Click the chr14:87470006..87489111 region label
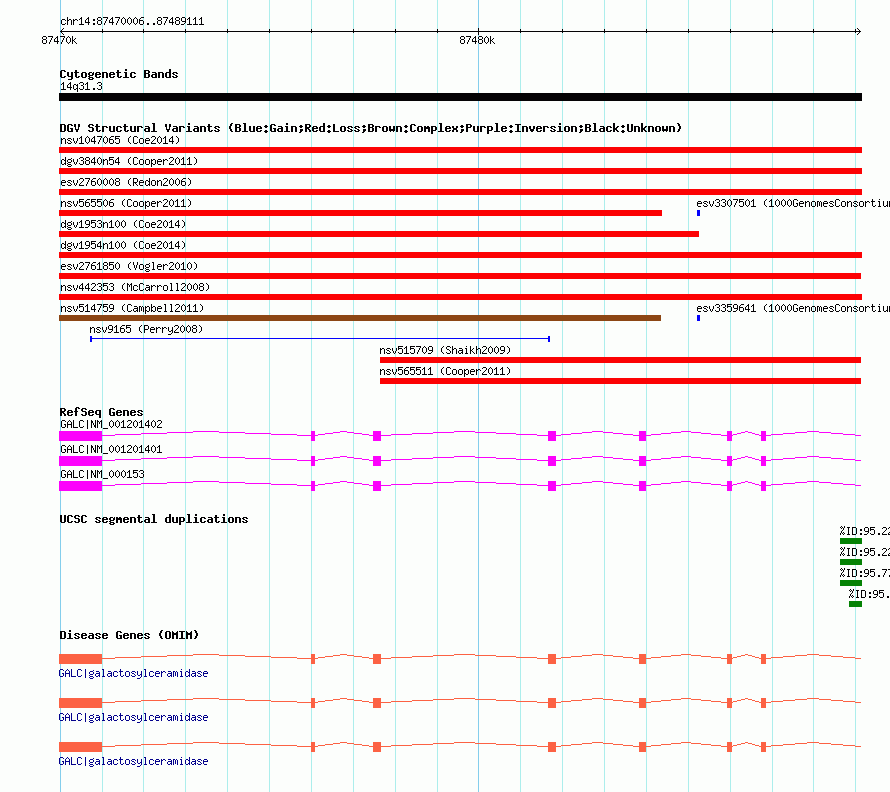This screenshot has width=890, height=792. (132, 22)
